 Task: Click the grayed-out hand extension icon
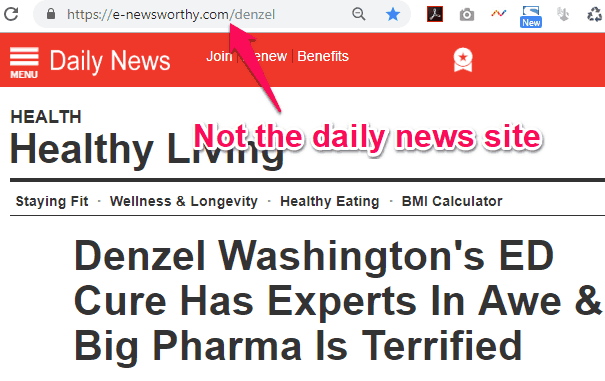(x=563, y=14)
